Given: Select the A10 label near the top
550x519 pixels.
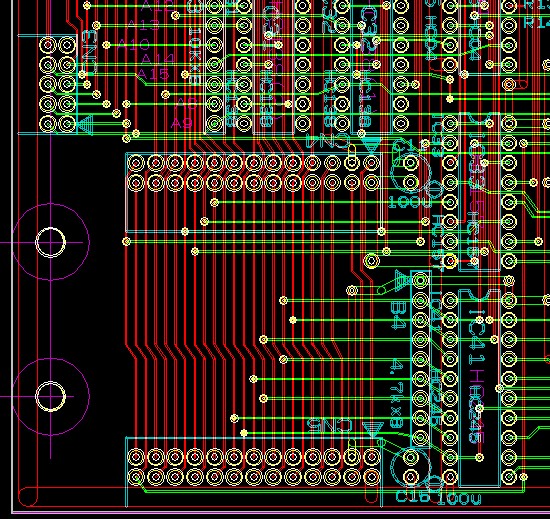Looking at the screenshot, I should point(133,45).
